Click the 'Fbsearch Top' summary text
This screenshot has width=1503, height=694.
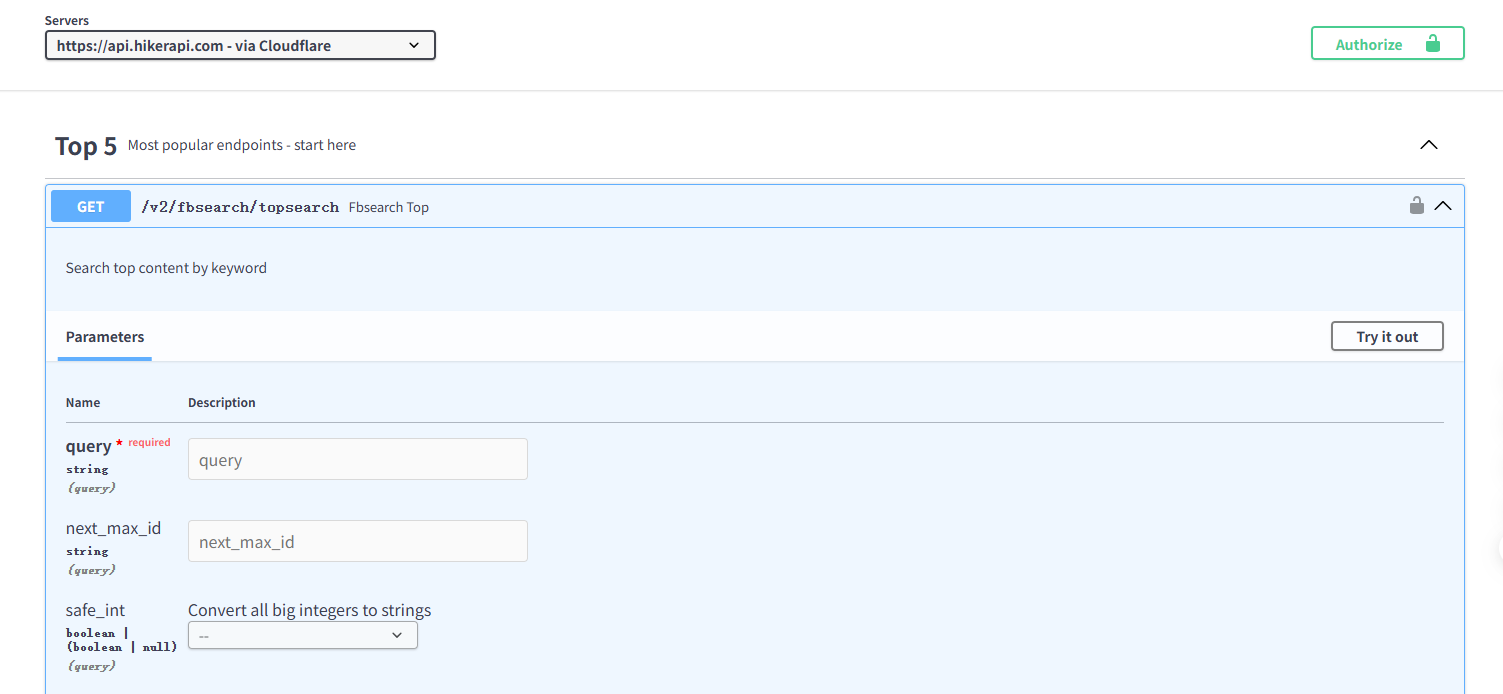(x=389, y=207)
